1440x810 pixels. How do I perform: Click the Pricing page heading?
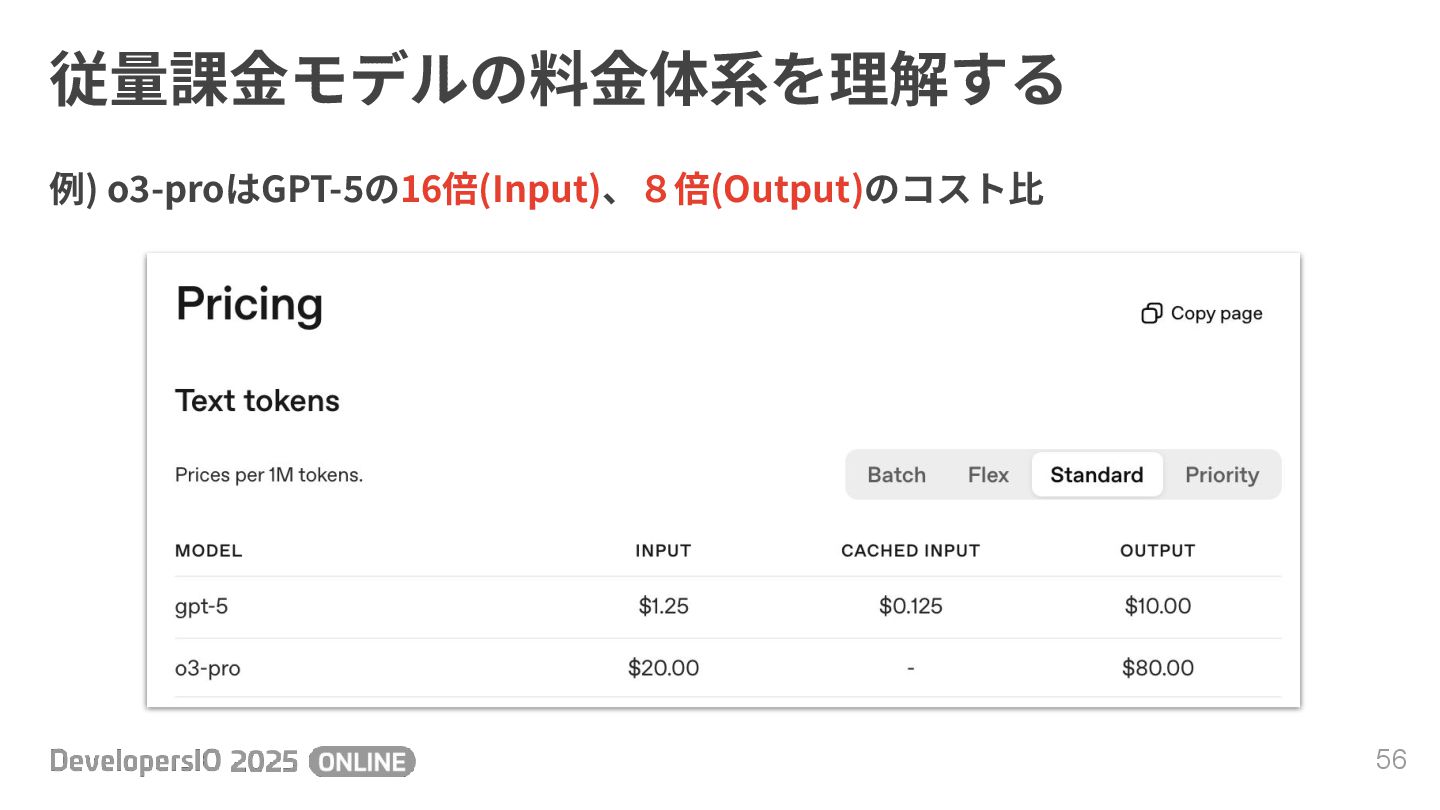click(x=249, y=304)
